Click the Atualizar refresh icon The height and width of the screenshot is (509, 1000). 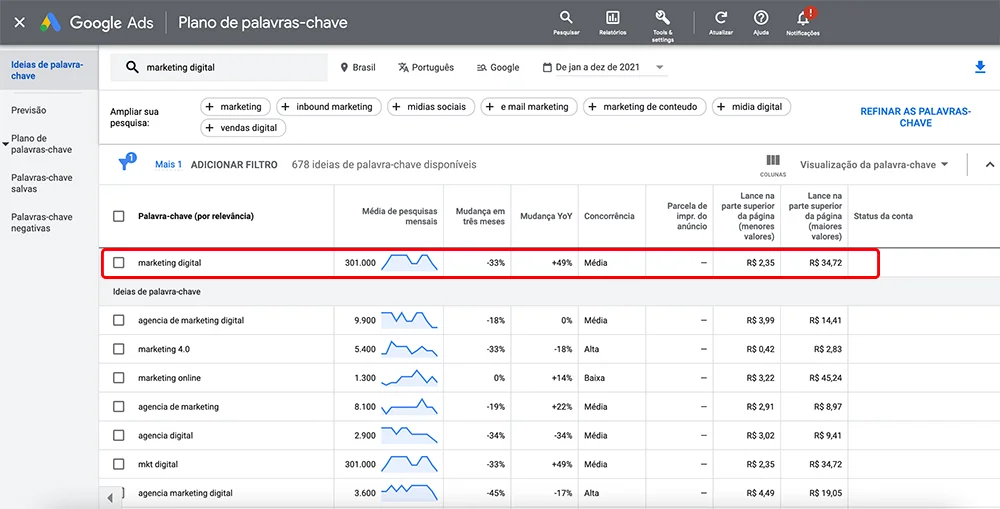click(x=721, y=18)
